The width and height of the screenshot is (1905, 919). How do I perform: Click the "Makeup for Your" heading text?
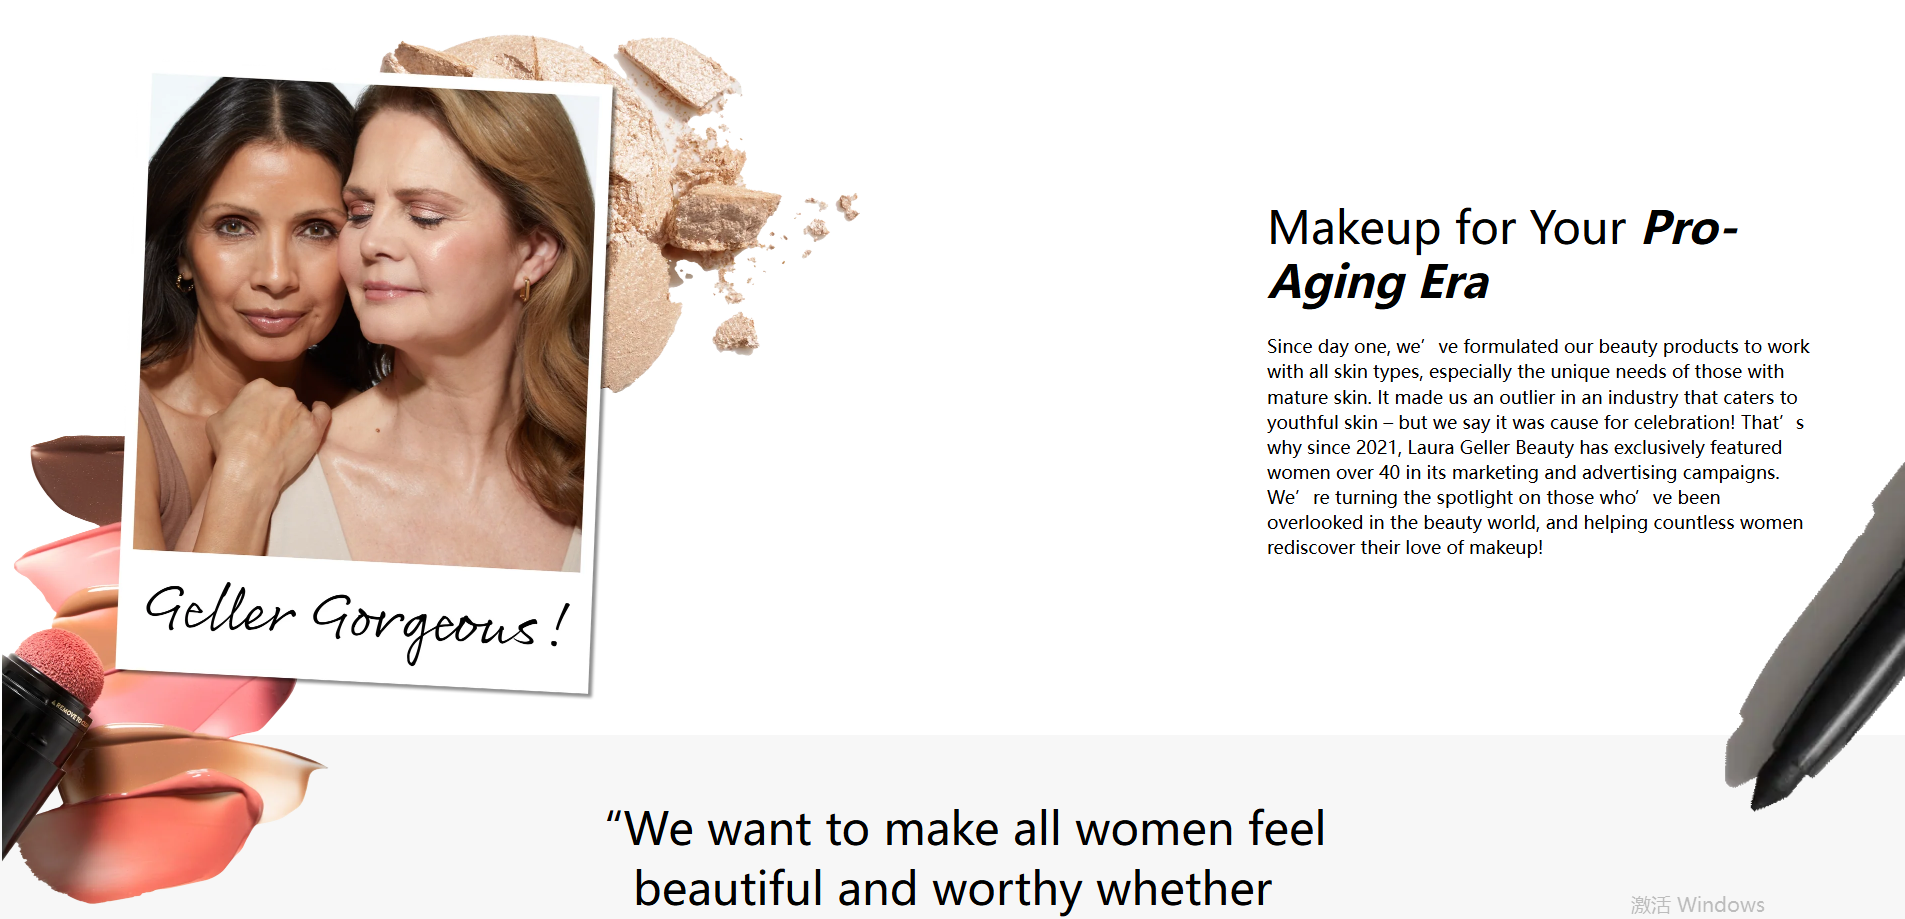click(1447, 228)
